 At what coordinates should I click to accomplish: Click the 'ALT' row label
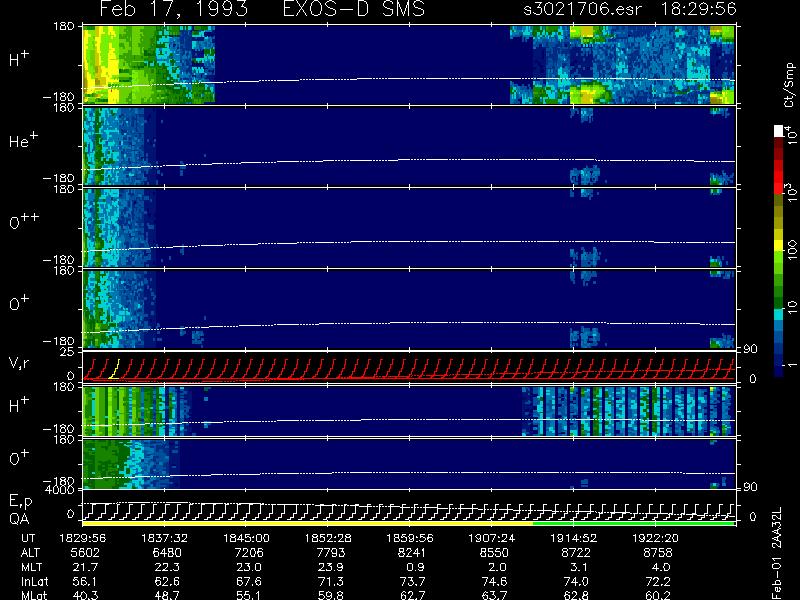coord(30,553)
